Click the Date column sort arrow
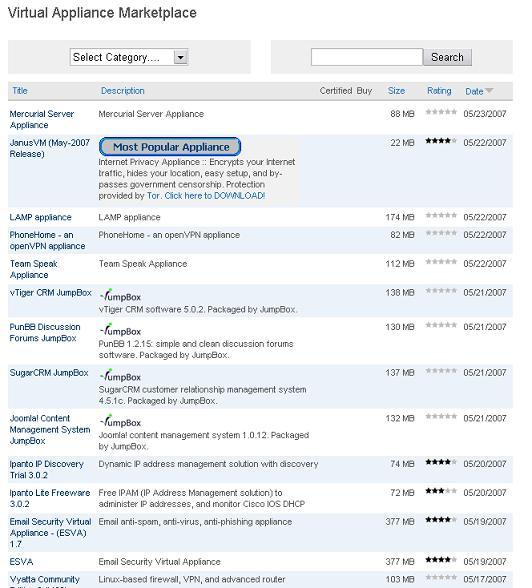532x588 pixels. point(489,90)
